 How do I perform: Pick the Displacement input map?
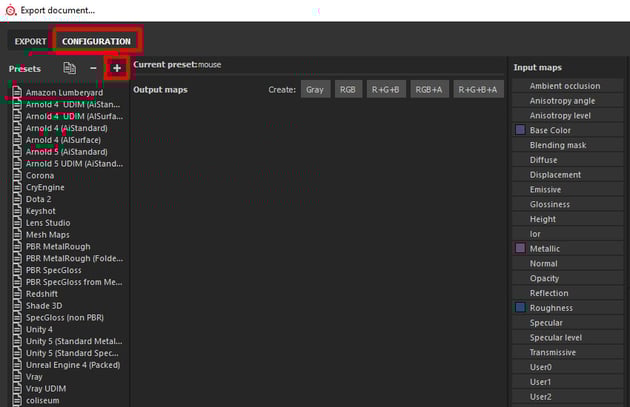pos(568,175)
